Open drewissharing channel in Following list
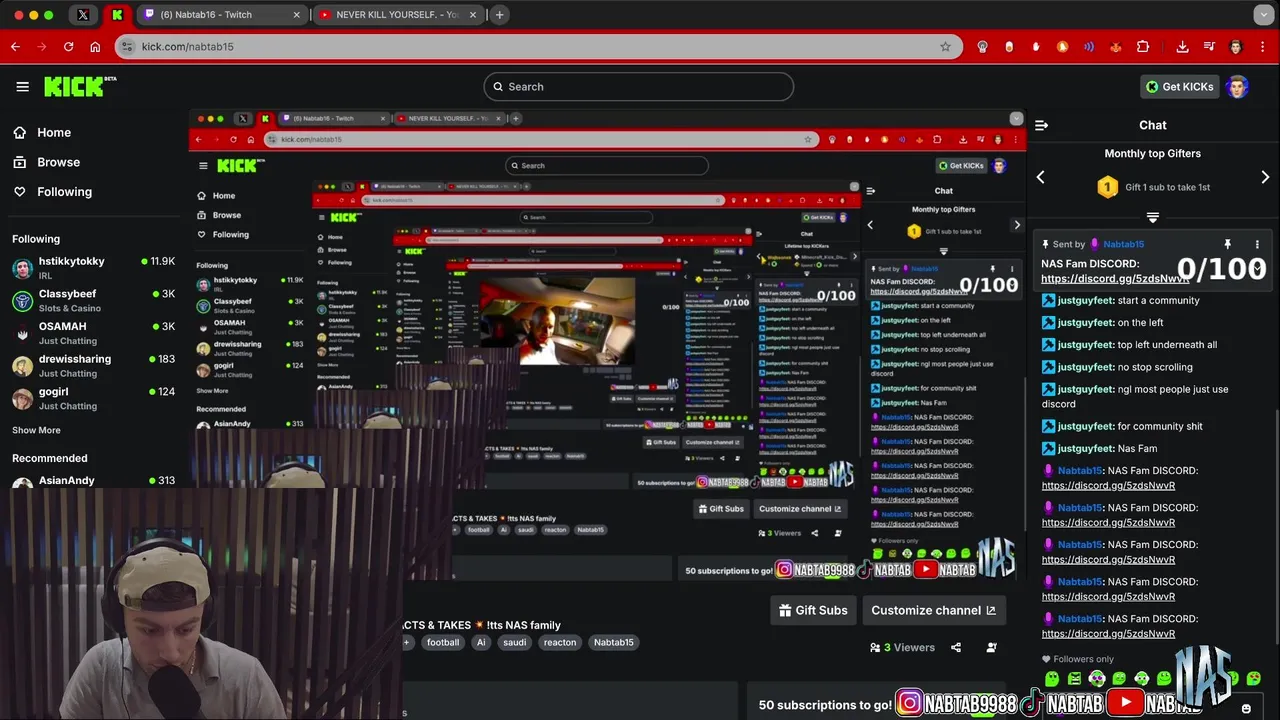The width and height of the screenshot is (1280, 720). [93, 365]
